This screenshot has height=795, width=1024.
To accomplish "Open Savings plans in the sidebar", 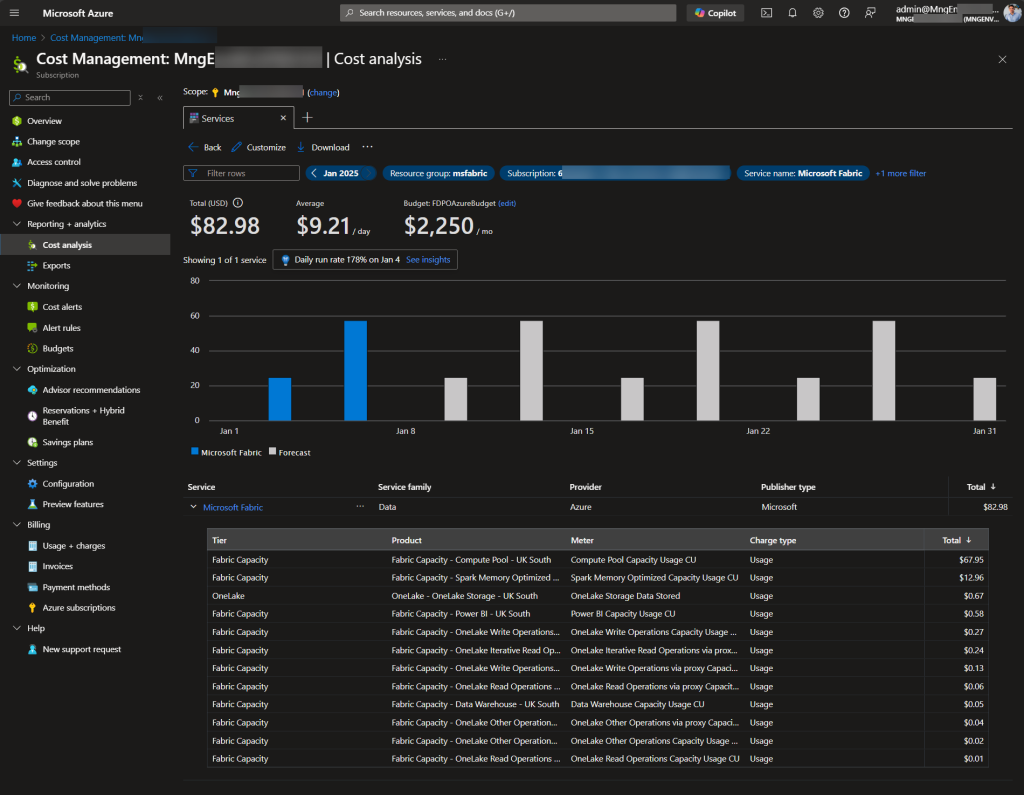I will click(67, 442).
